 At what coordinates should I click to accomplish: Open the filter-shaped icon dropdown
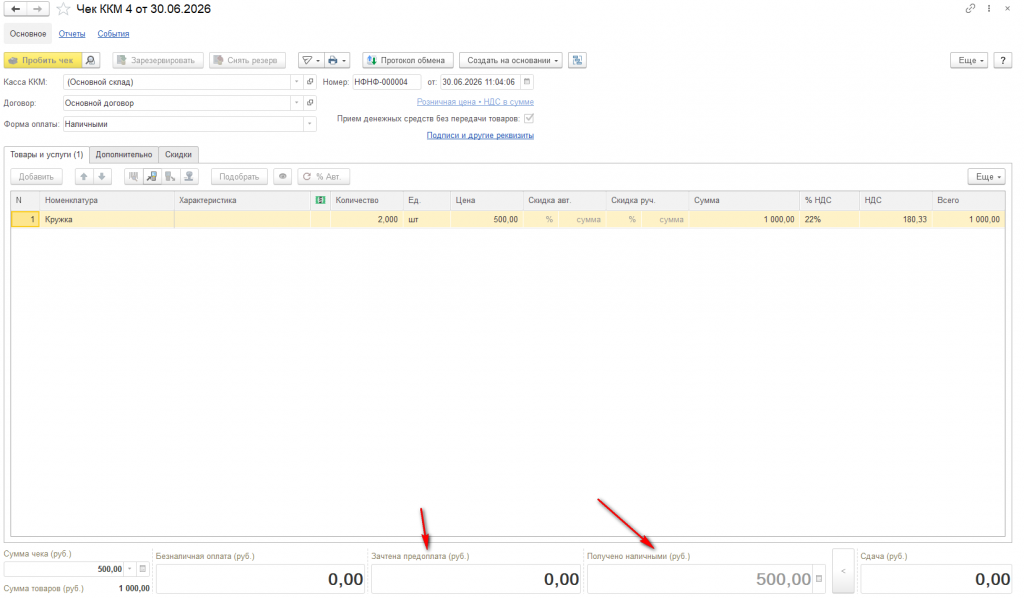pos(311,60)
